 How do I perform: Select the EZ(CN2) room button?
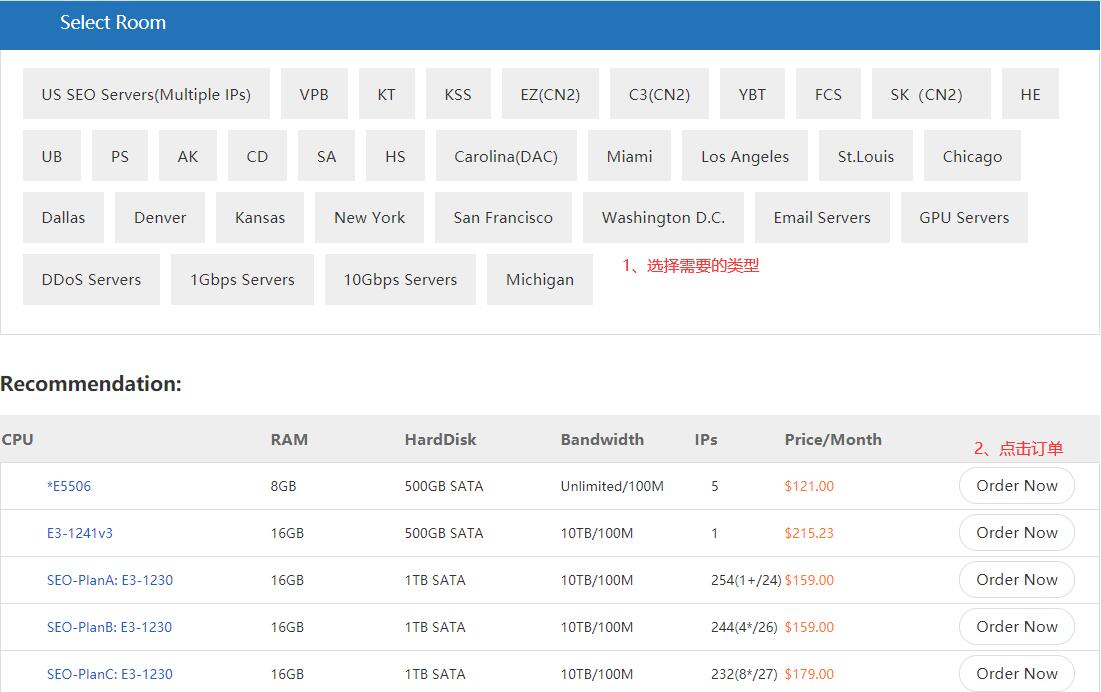tap(550, 94)
